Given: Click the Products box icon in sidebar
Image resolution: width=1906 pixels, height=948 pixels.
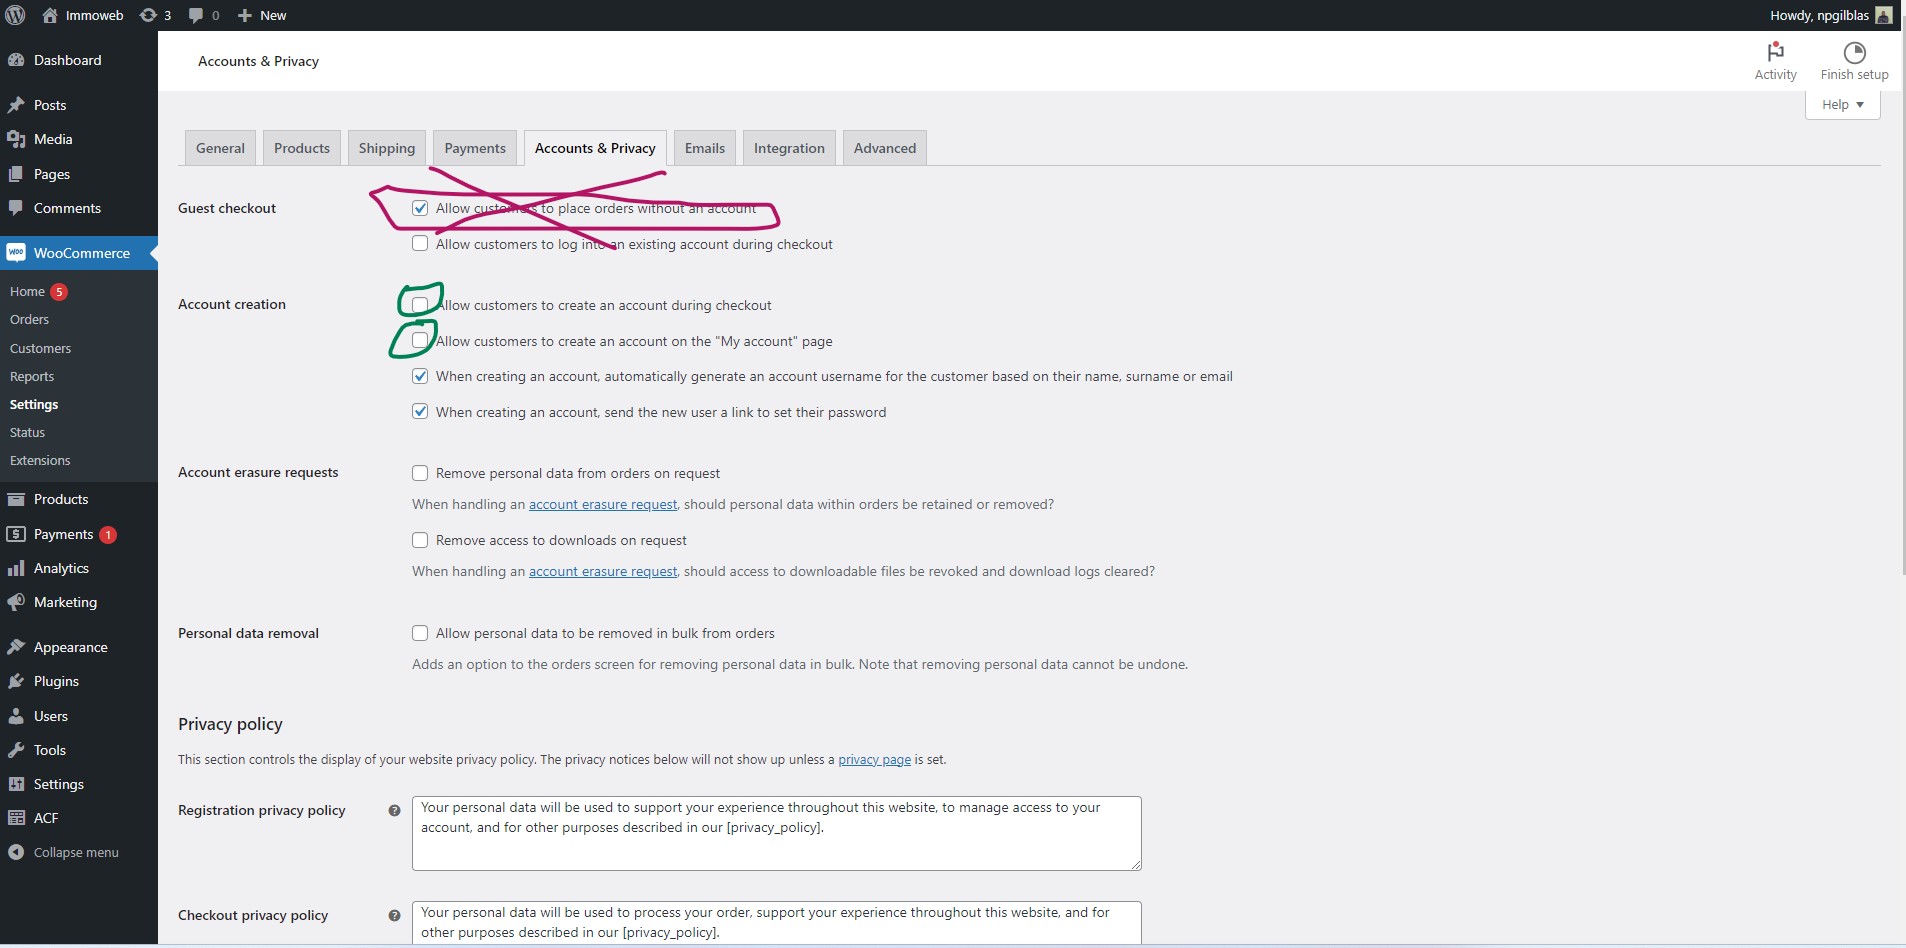Looking at the screenshot, I should (16, 499).
